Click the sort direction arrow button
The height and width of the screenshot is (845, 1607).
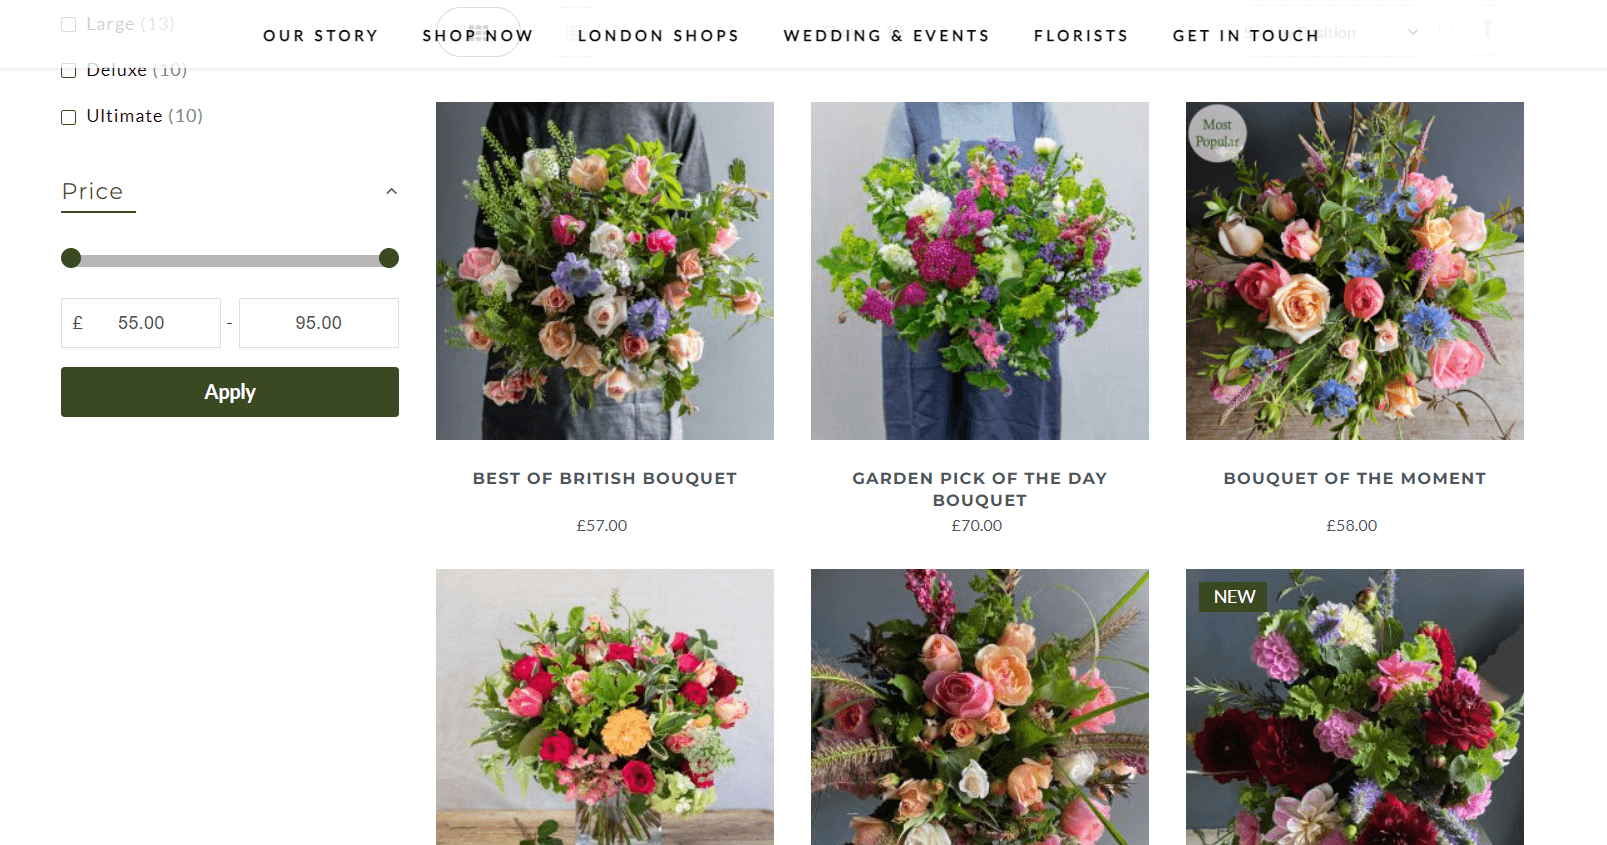point(1488,31)
